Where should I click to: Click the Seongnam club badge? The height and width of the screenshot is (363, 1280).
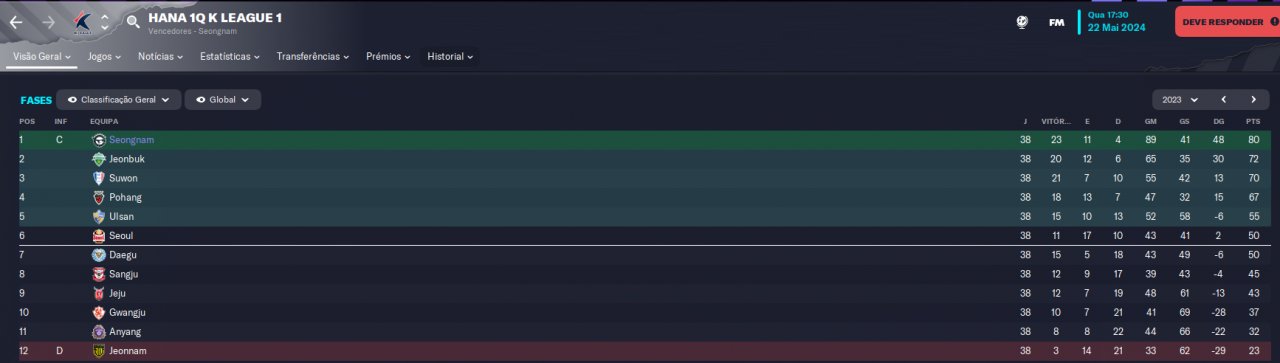coord(98,140)
